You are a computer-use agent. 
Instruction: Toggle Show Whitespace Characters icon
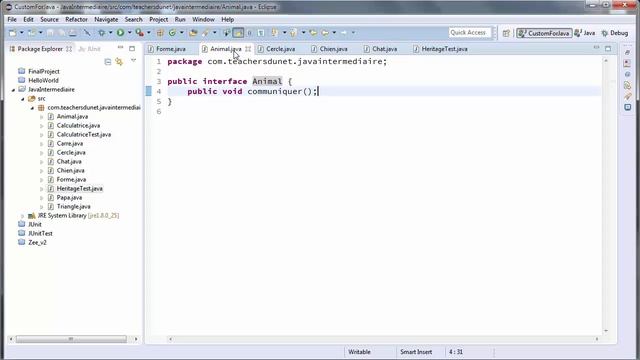(x=261, y=33)
